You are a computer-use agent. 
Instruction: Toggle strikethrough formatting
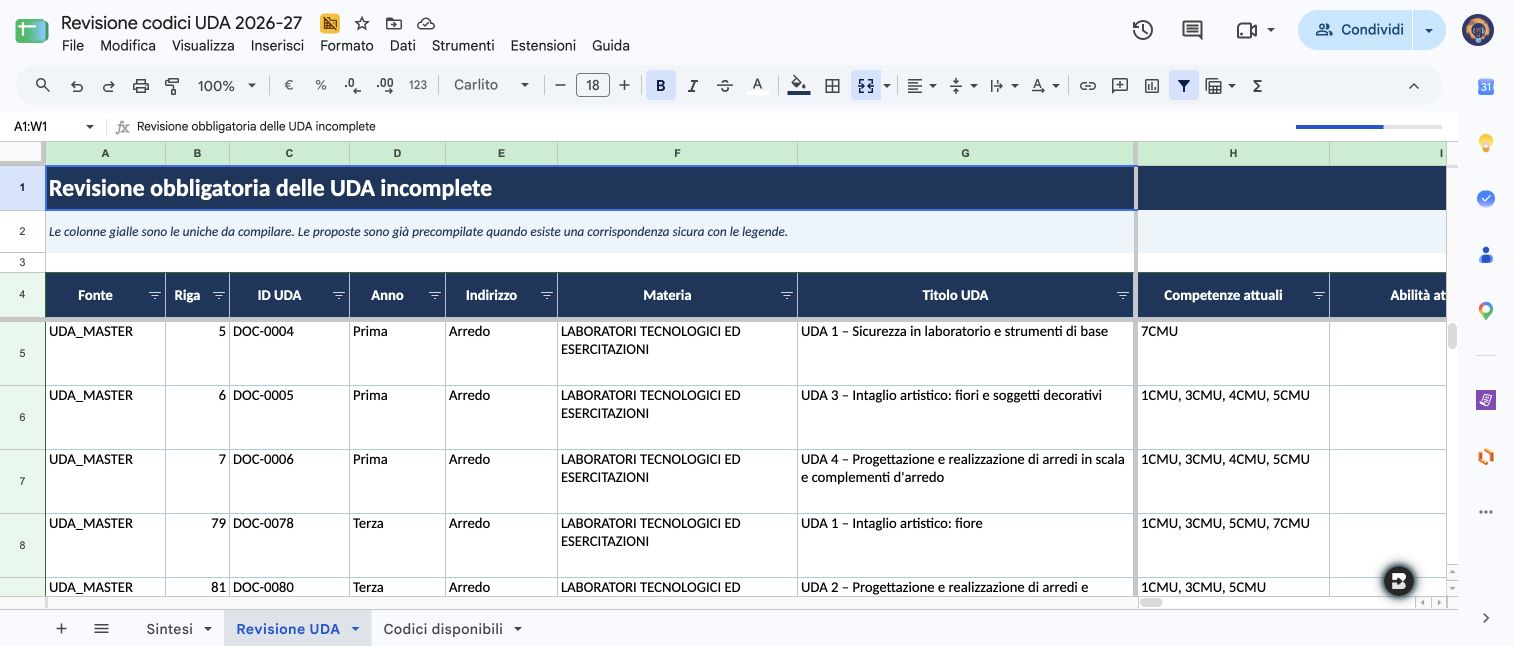point(725,86)
